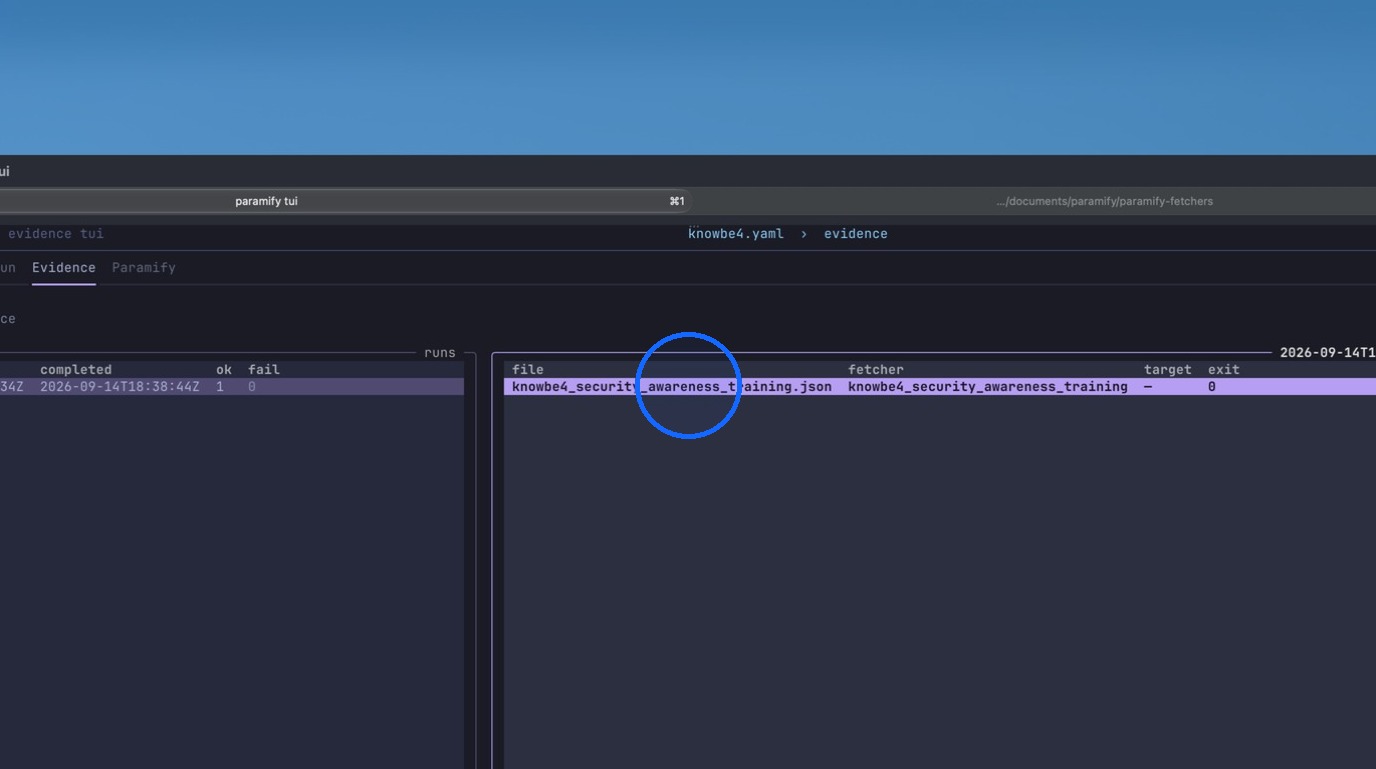Click the "fetcher" column header
The height and width of the screenshot is (769, 1376).
(876, 370)
